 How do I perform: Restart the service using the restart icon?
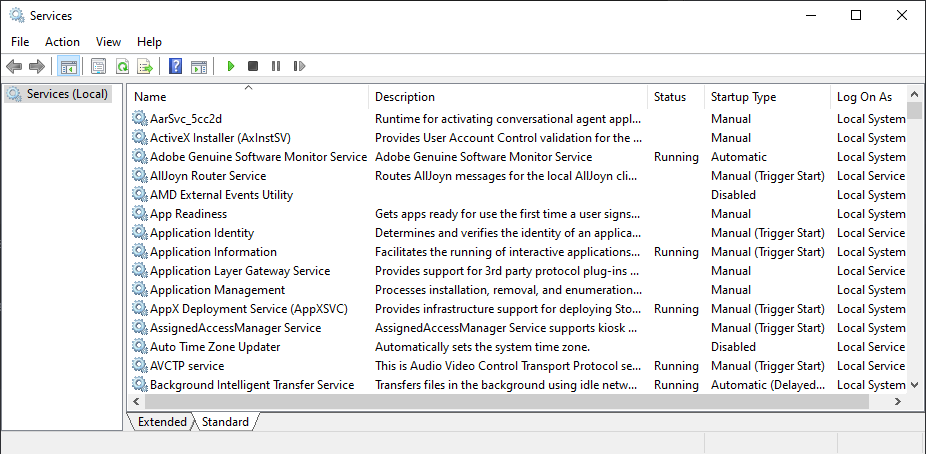[x=299, y=66]
